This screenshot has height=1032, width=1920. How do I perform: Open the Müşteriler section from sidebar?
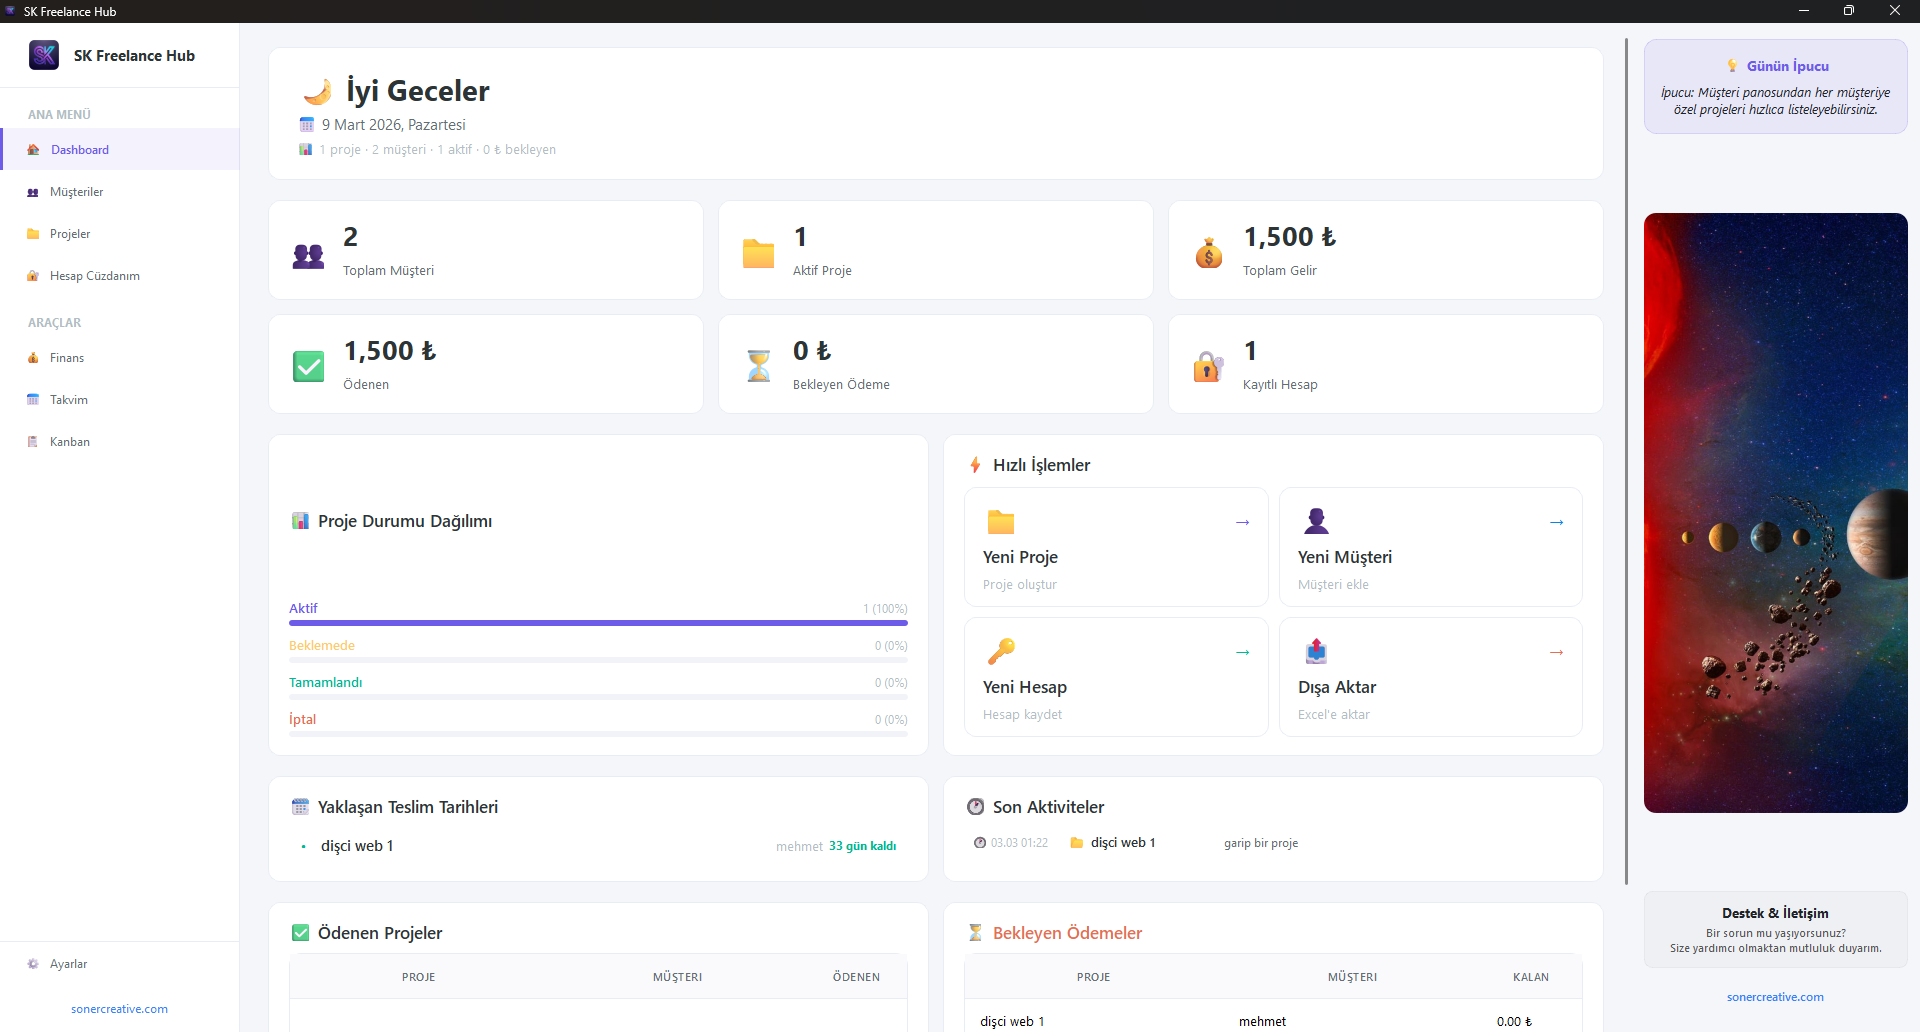click(78, 191)
